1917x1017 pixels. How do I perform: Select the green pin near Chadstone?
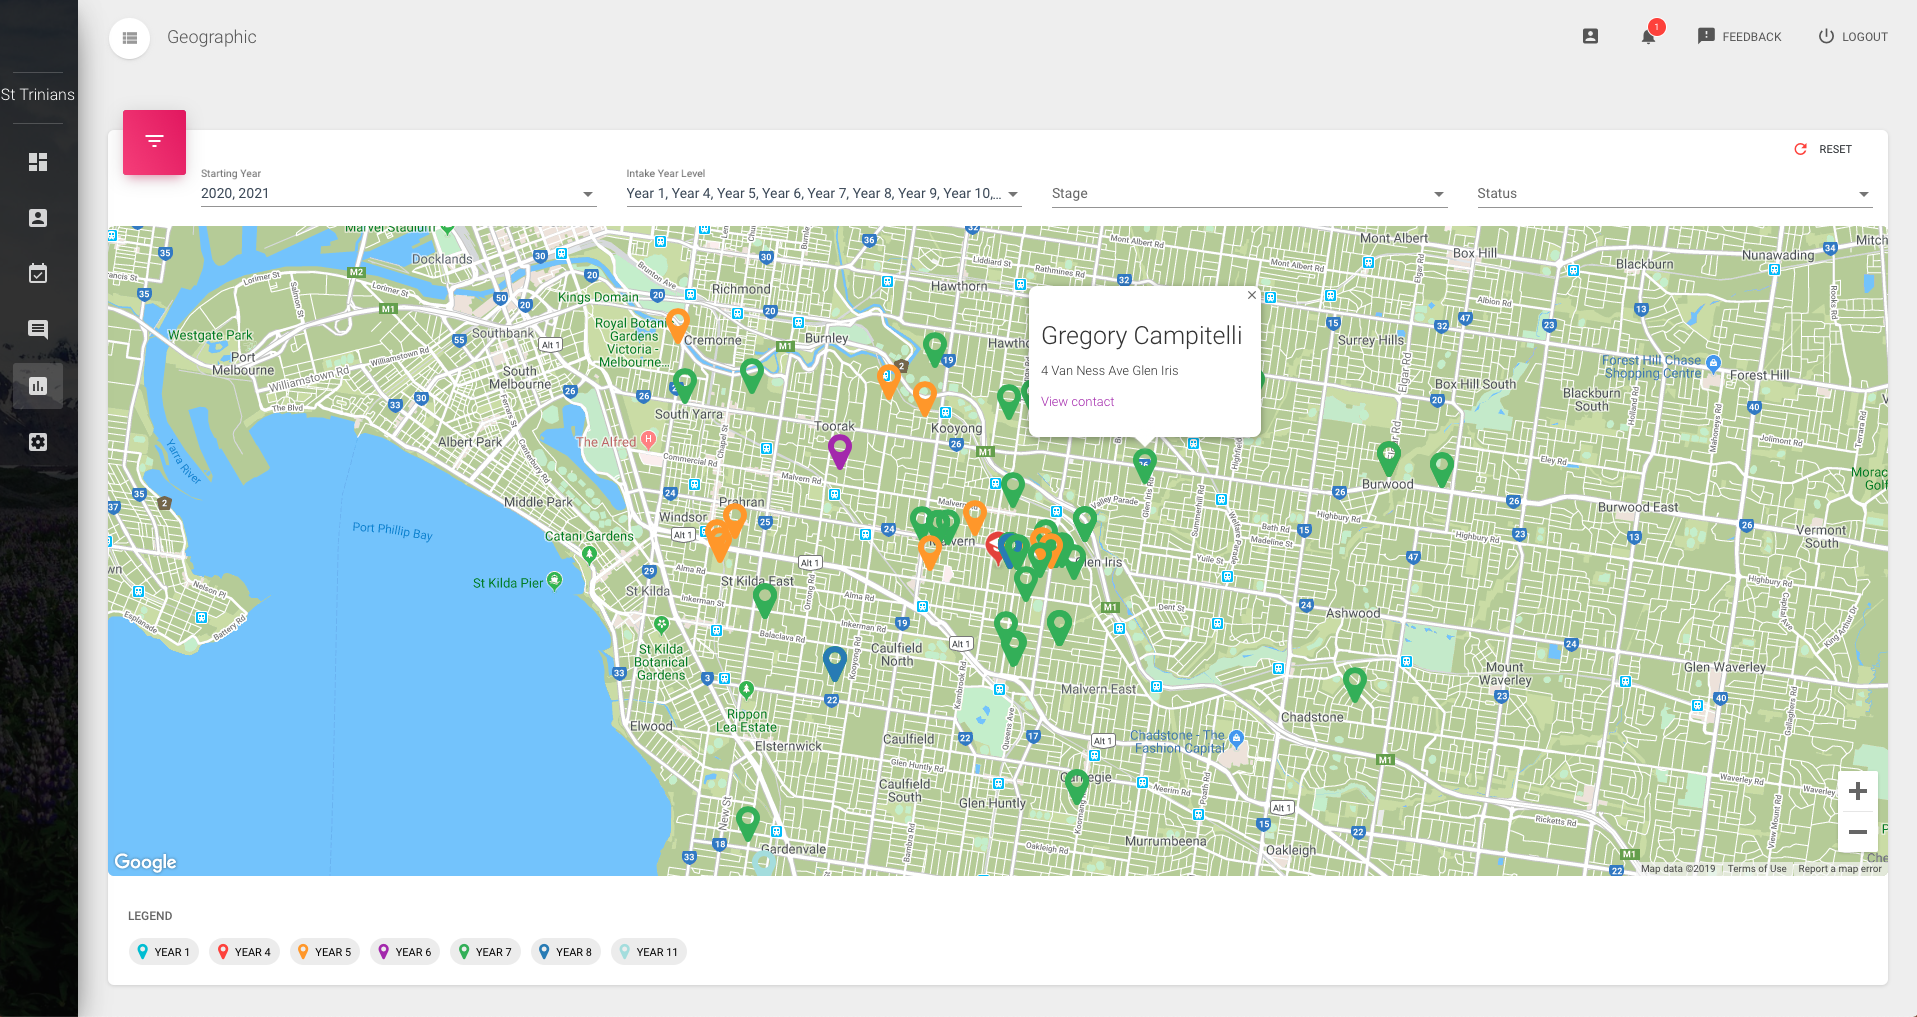pyautogui.click(x=1355, y=684)
